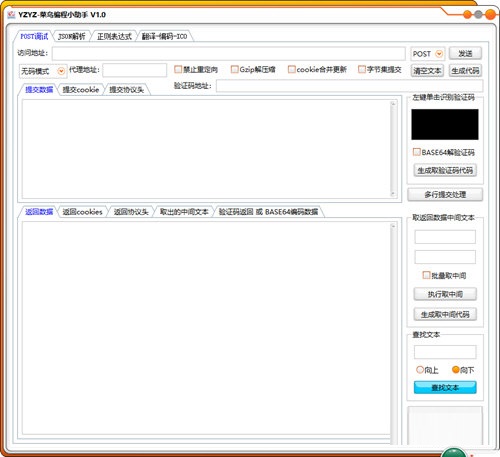Click the blue 查找文本 button
This screenshot has height=457, width=500.
[x=445, y=387]
